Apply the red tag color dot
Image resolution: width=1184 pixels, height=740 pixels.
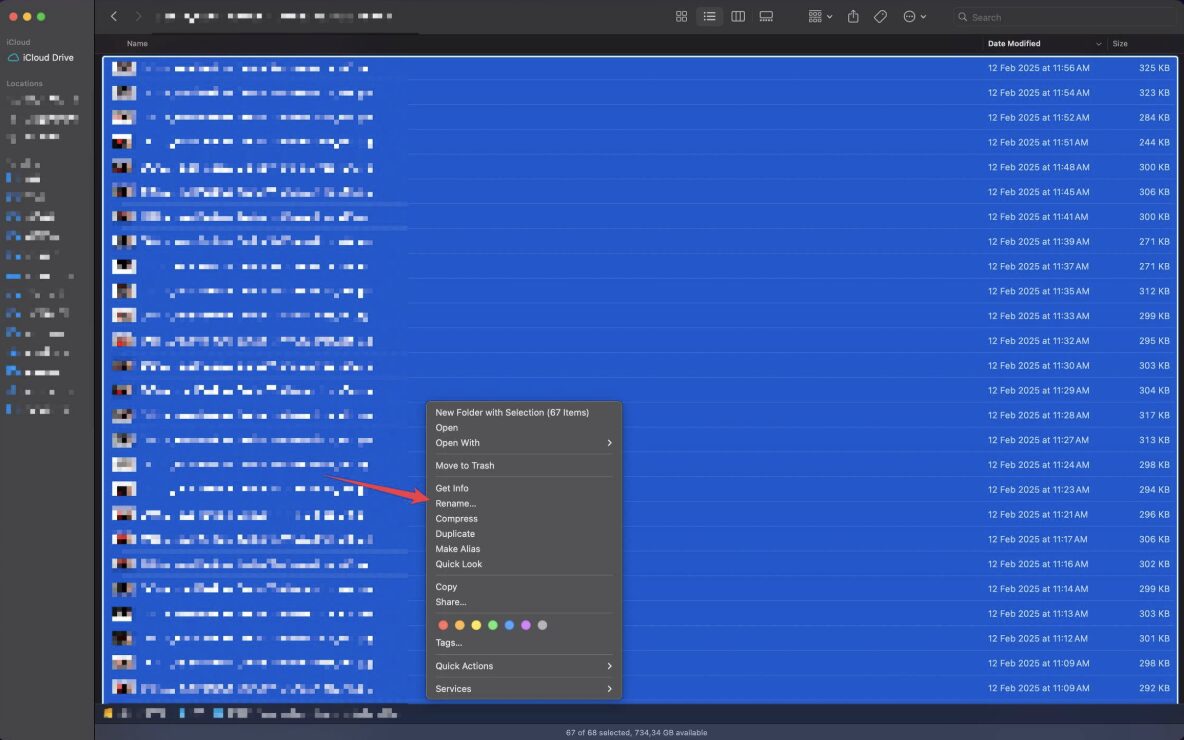[443, 625]
